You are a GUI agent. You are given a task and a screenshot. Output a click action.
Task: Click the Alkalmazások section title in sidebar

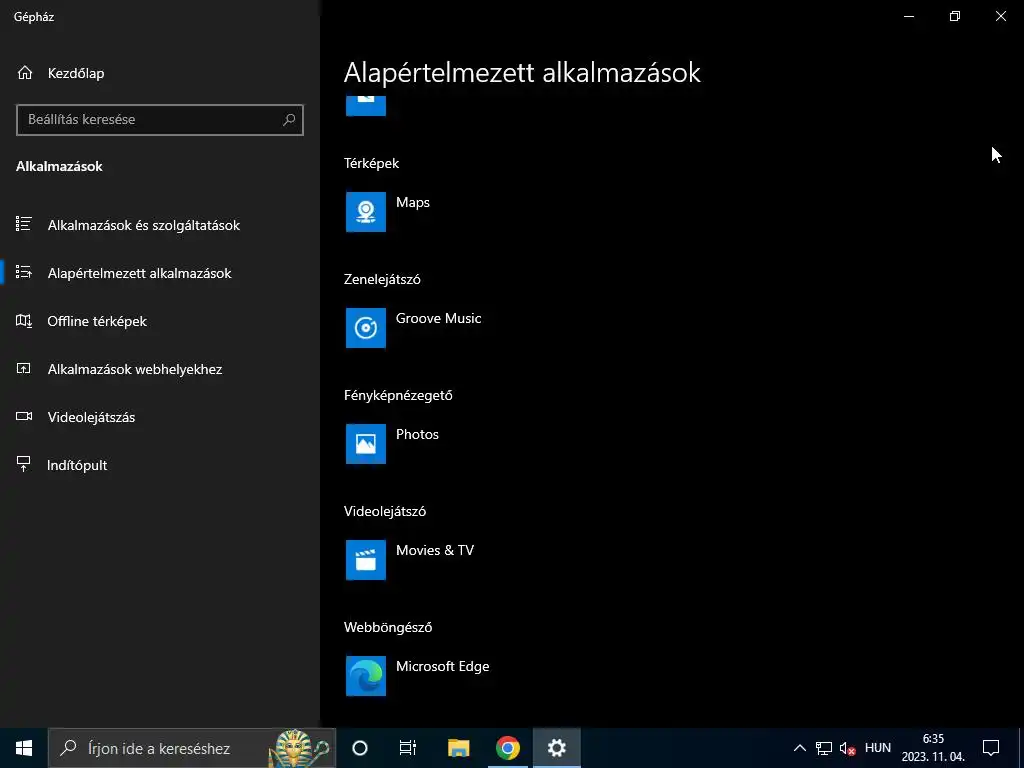59,167
